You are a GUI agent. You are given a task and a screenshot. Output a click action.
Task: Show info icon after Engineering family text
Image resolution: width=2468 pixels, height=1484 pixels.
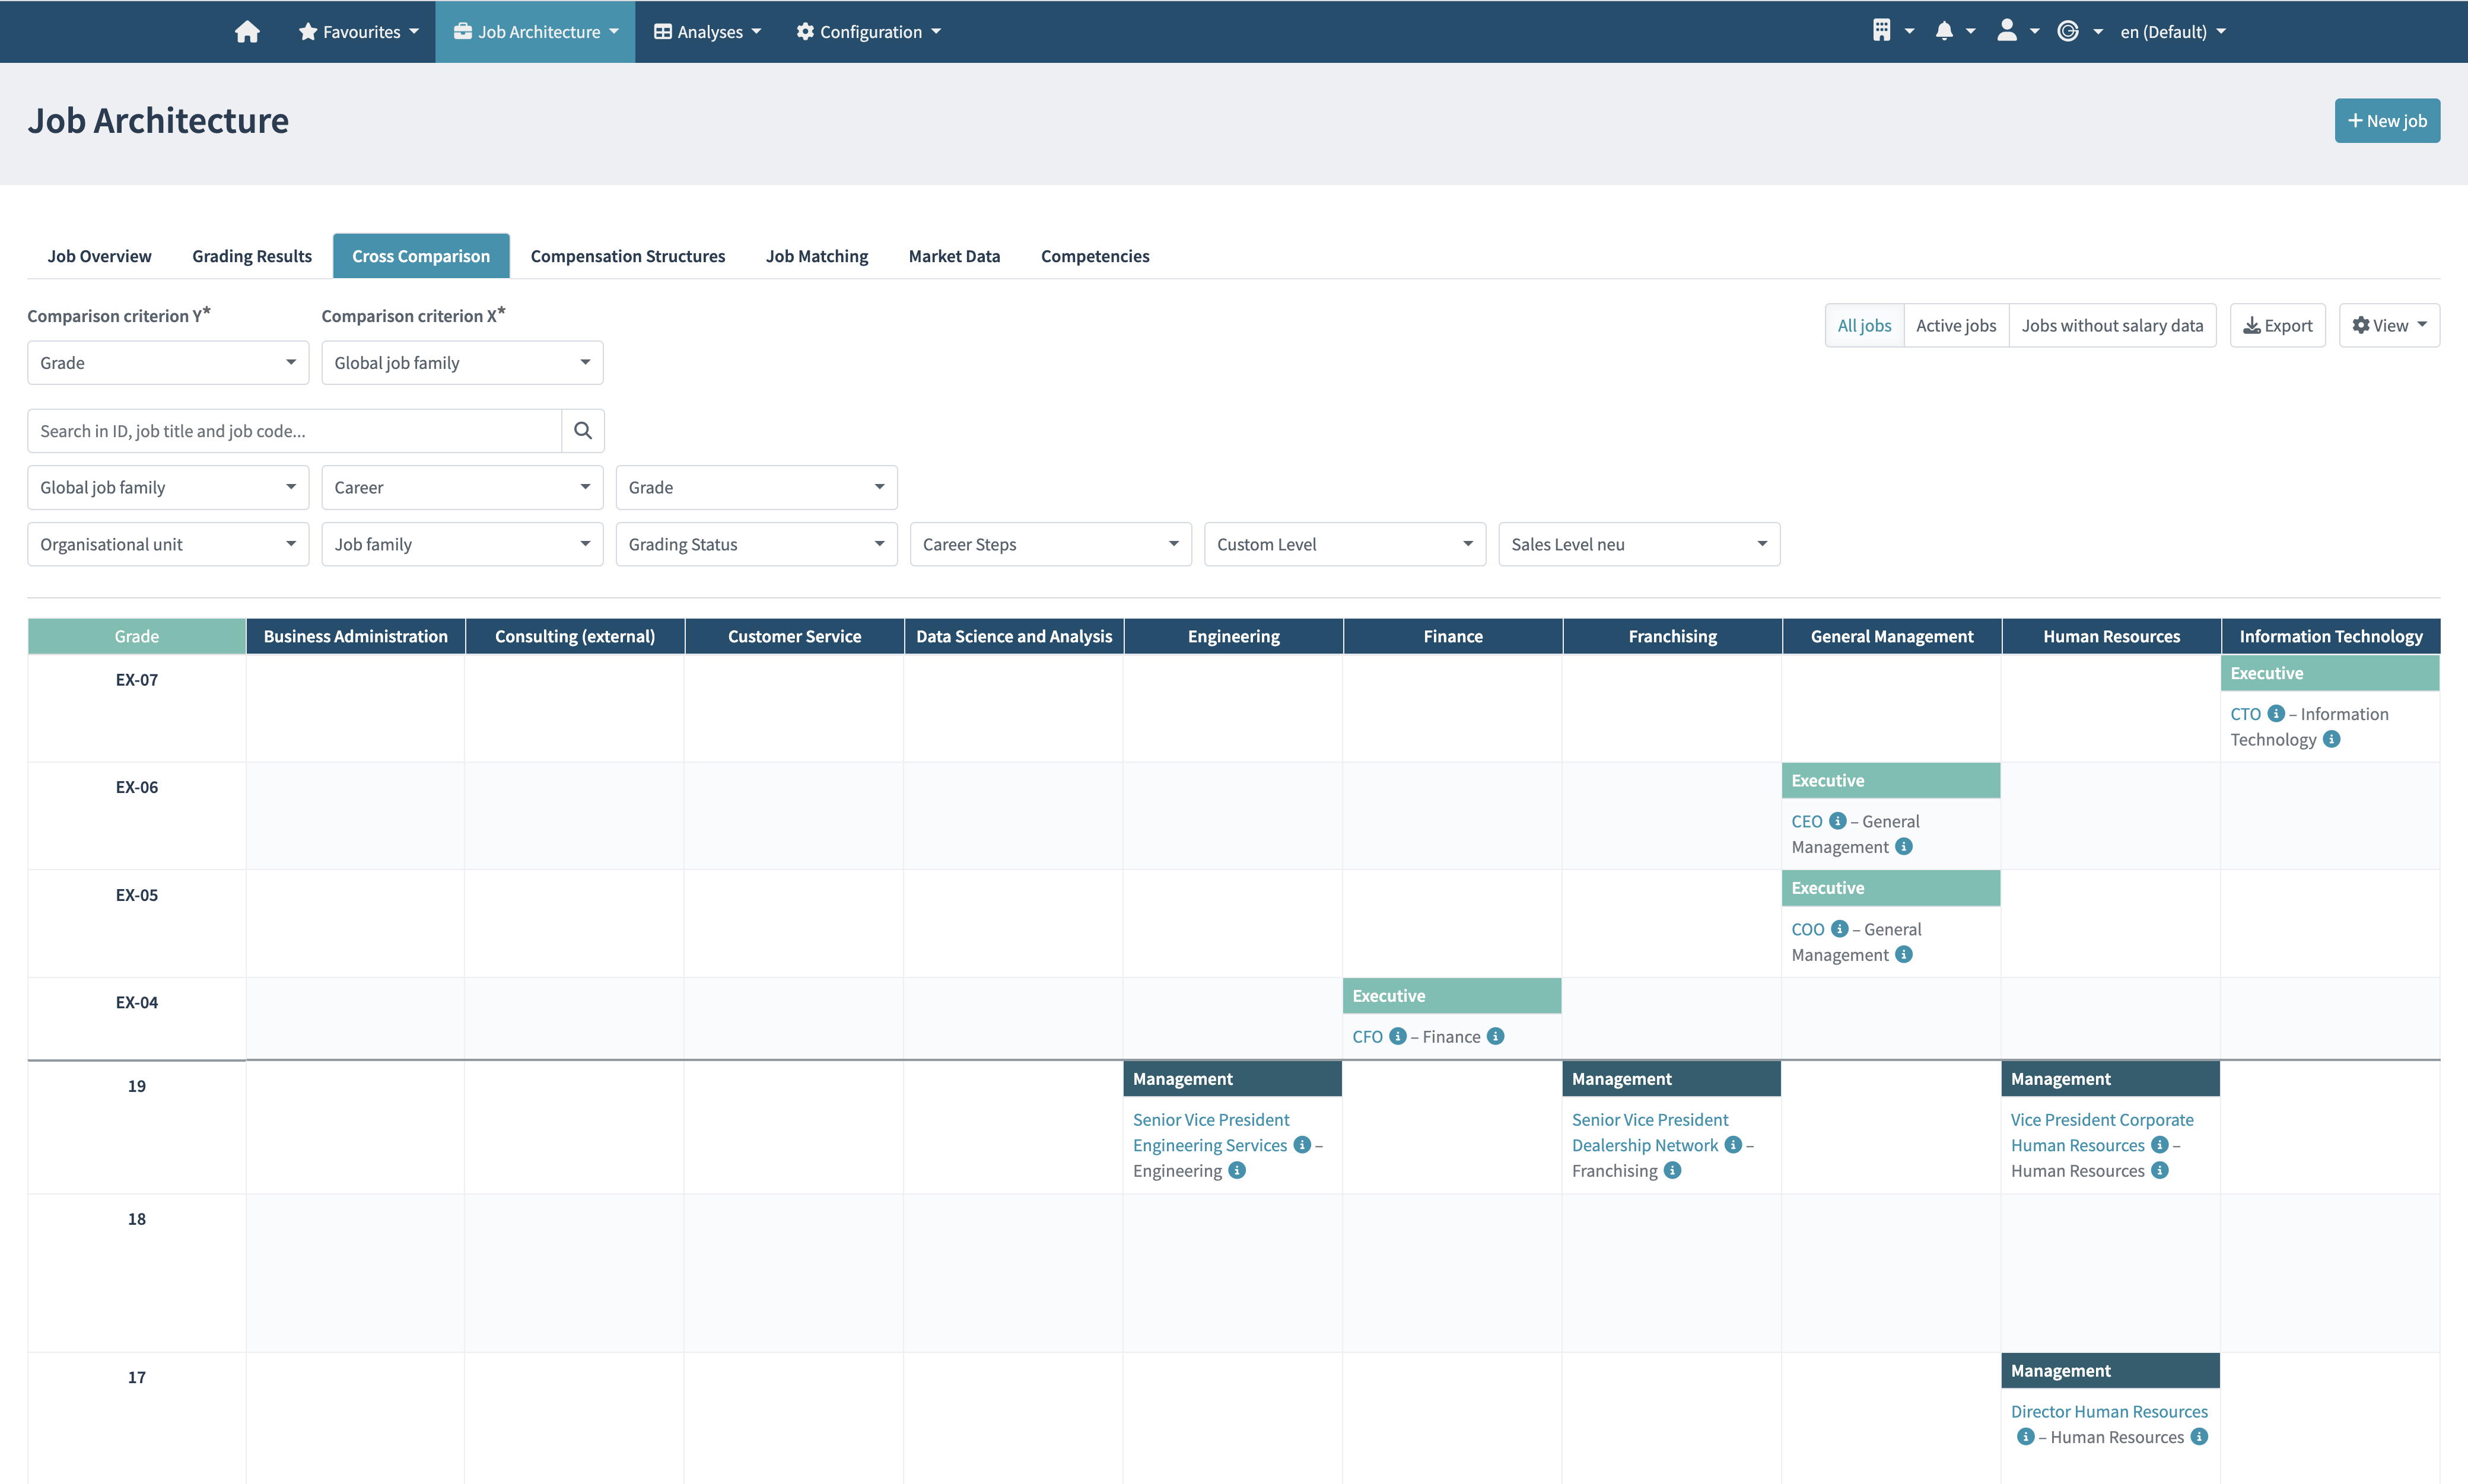1237,1170
